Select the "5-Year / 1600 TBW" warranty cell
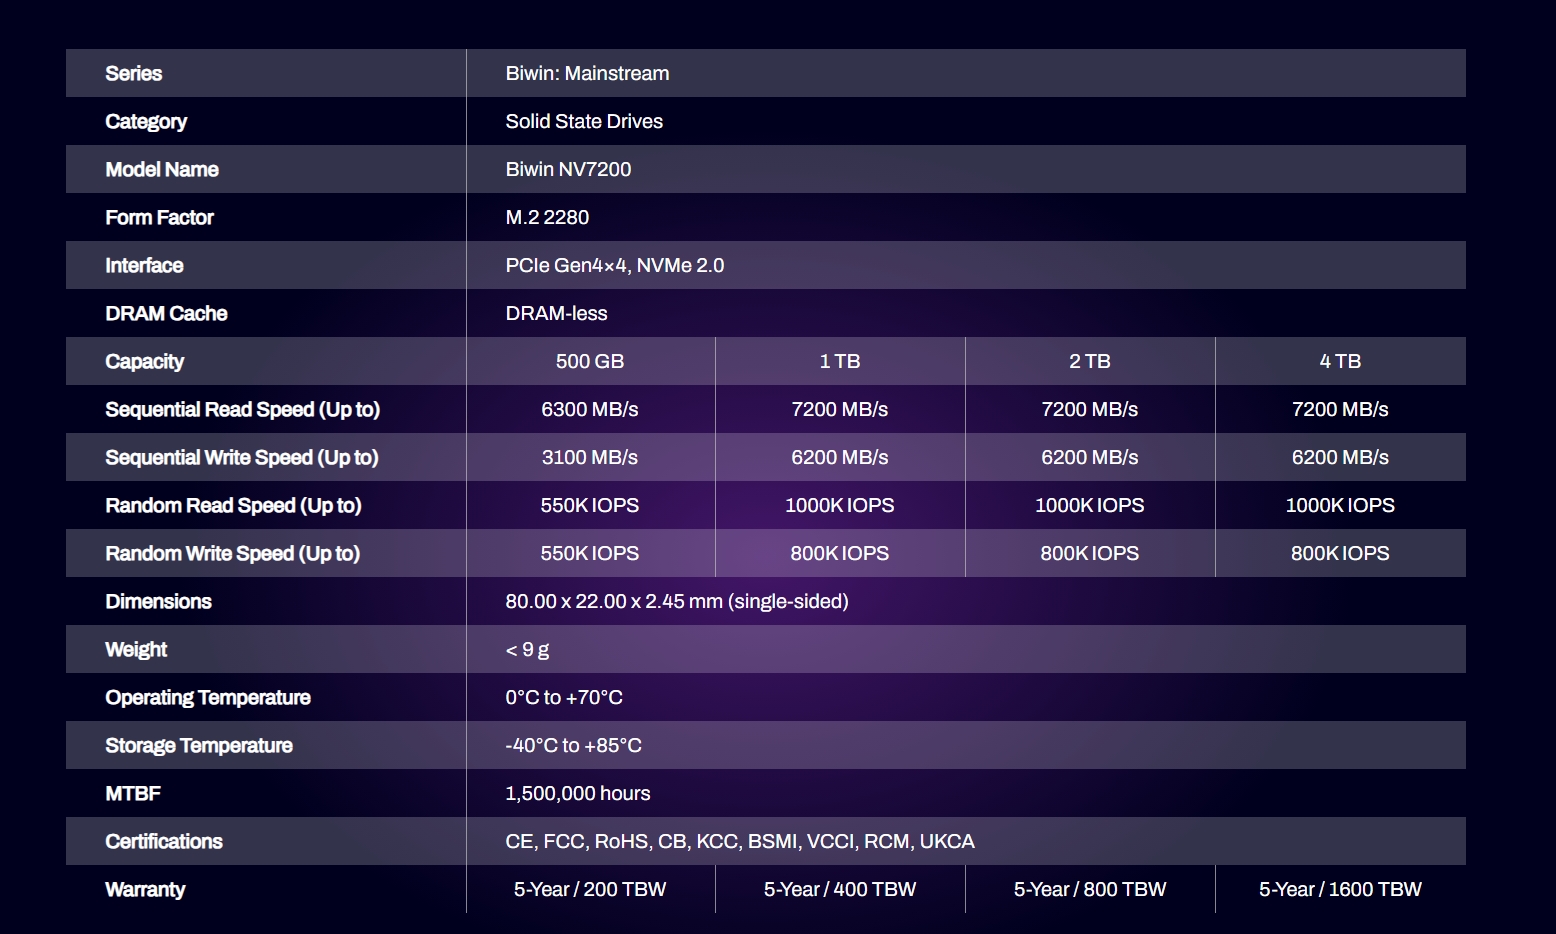Image resolution: width=1556 pixels, height=934 pixels. tap(1340, 889)
